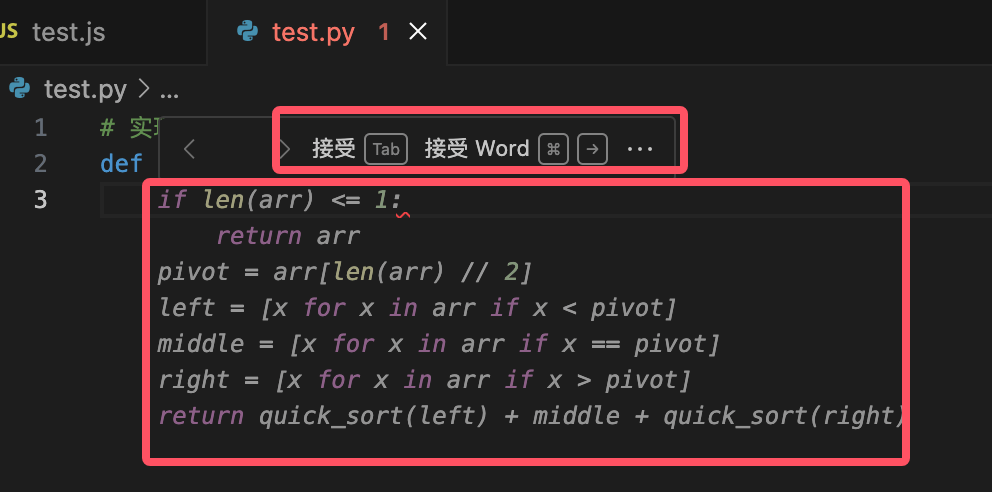Expand the breadcrumb chevron after test.py
992x492 pixels.
pyautogui.click(x=143, y=90)
